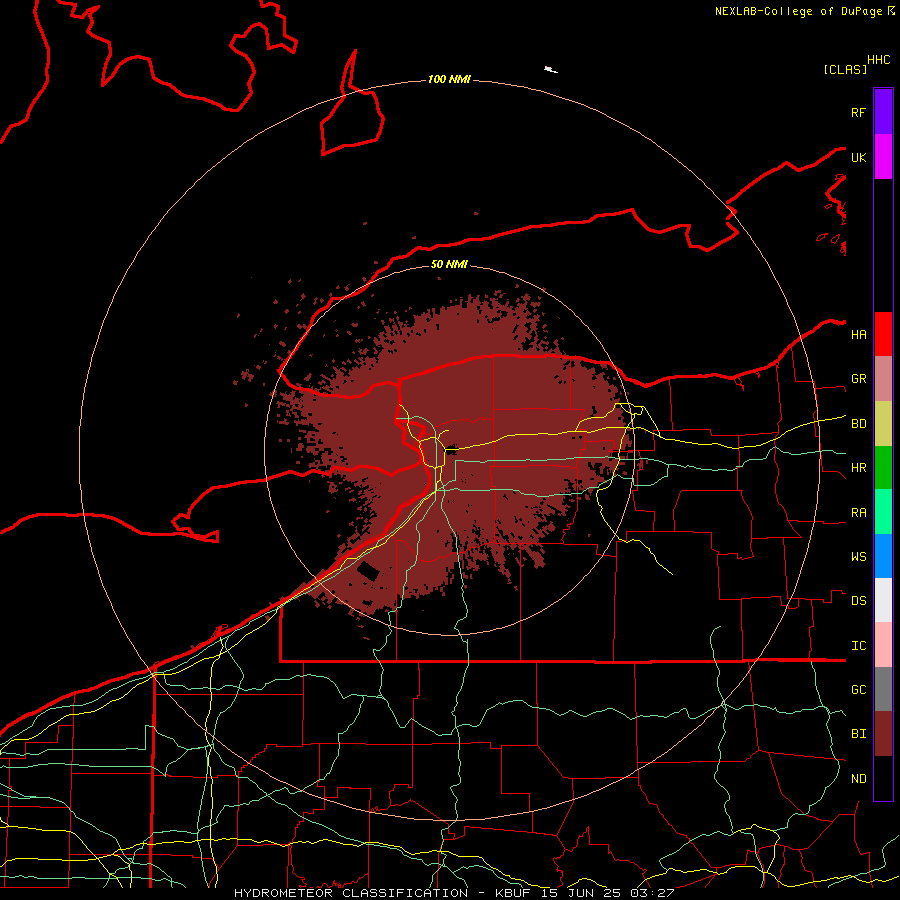The width and height of the screenshot is (900, 900).
Task: Click the RF purple legend swatch
Action: (883, 112)
